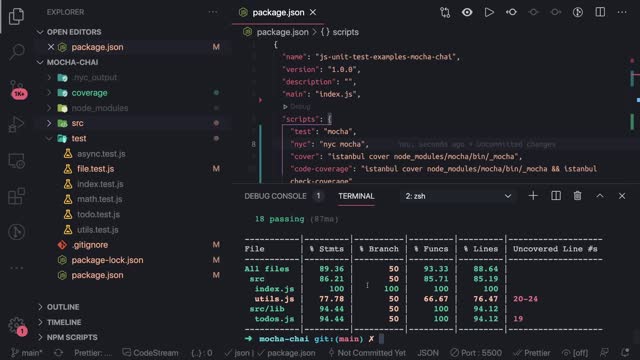640x360 pixels.
Task: Split the editor to the right
Action: click(600, 12)
